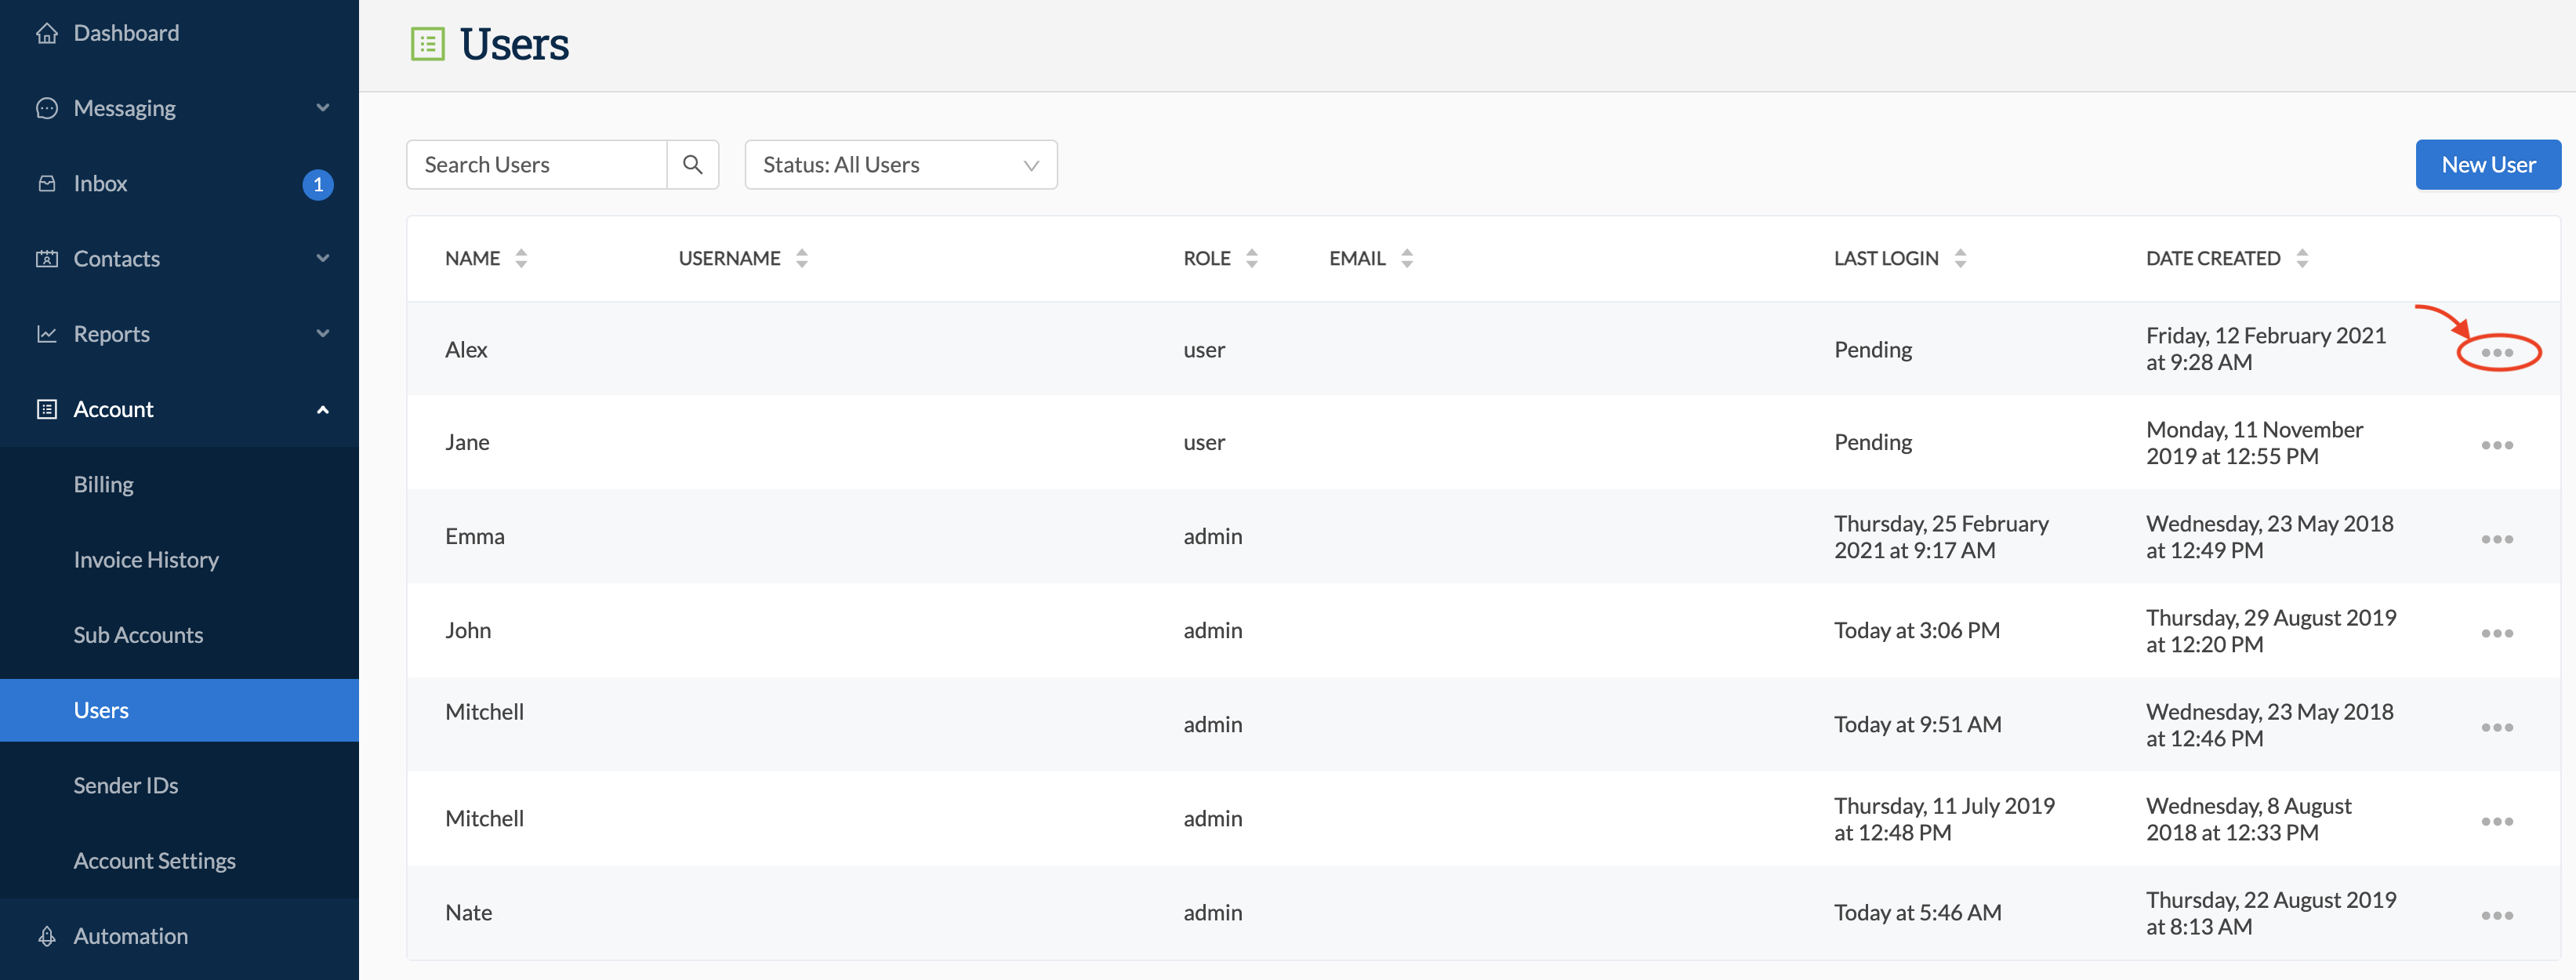Click the Automation rocket icon
This screenshot has width=2576, height=980.
[47, 936]
